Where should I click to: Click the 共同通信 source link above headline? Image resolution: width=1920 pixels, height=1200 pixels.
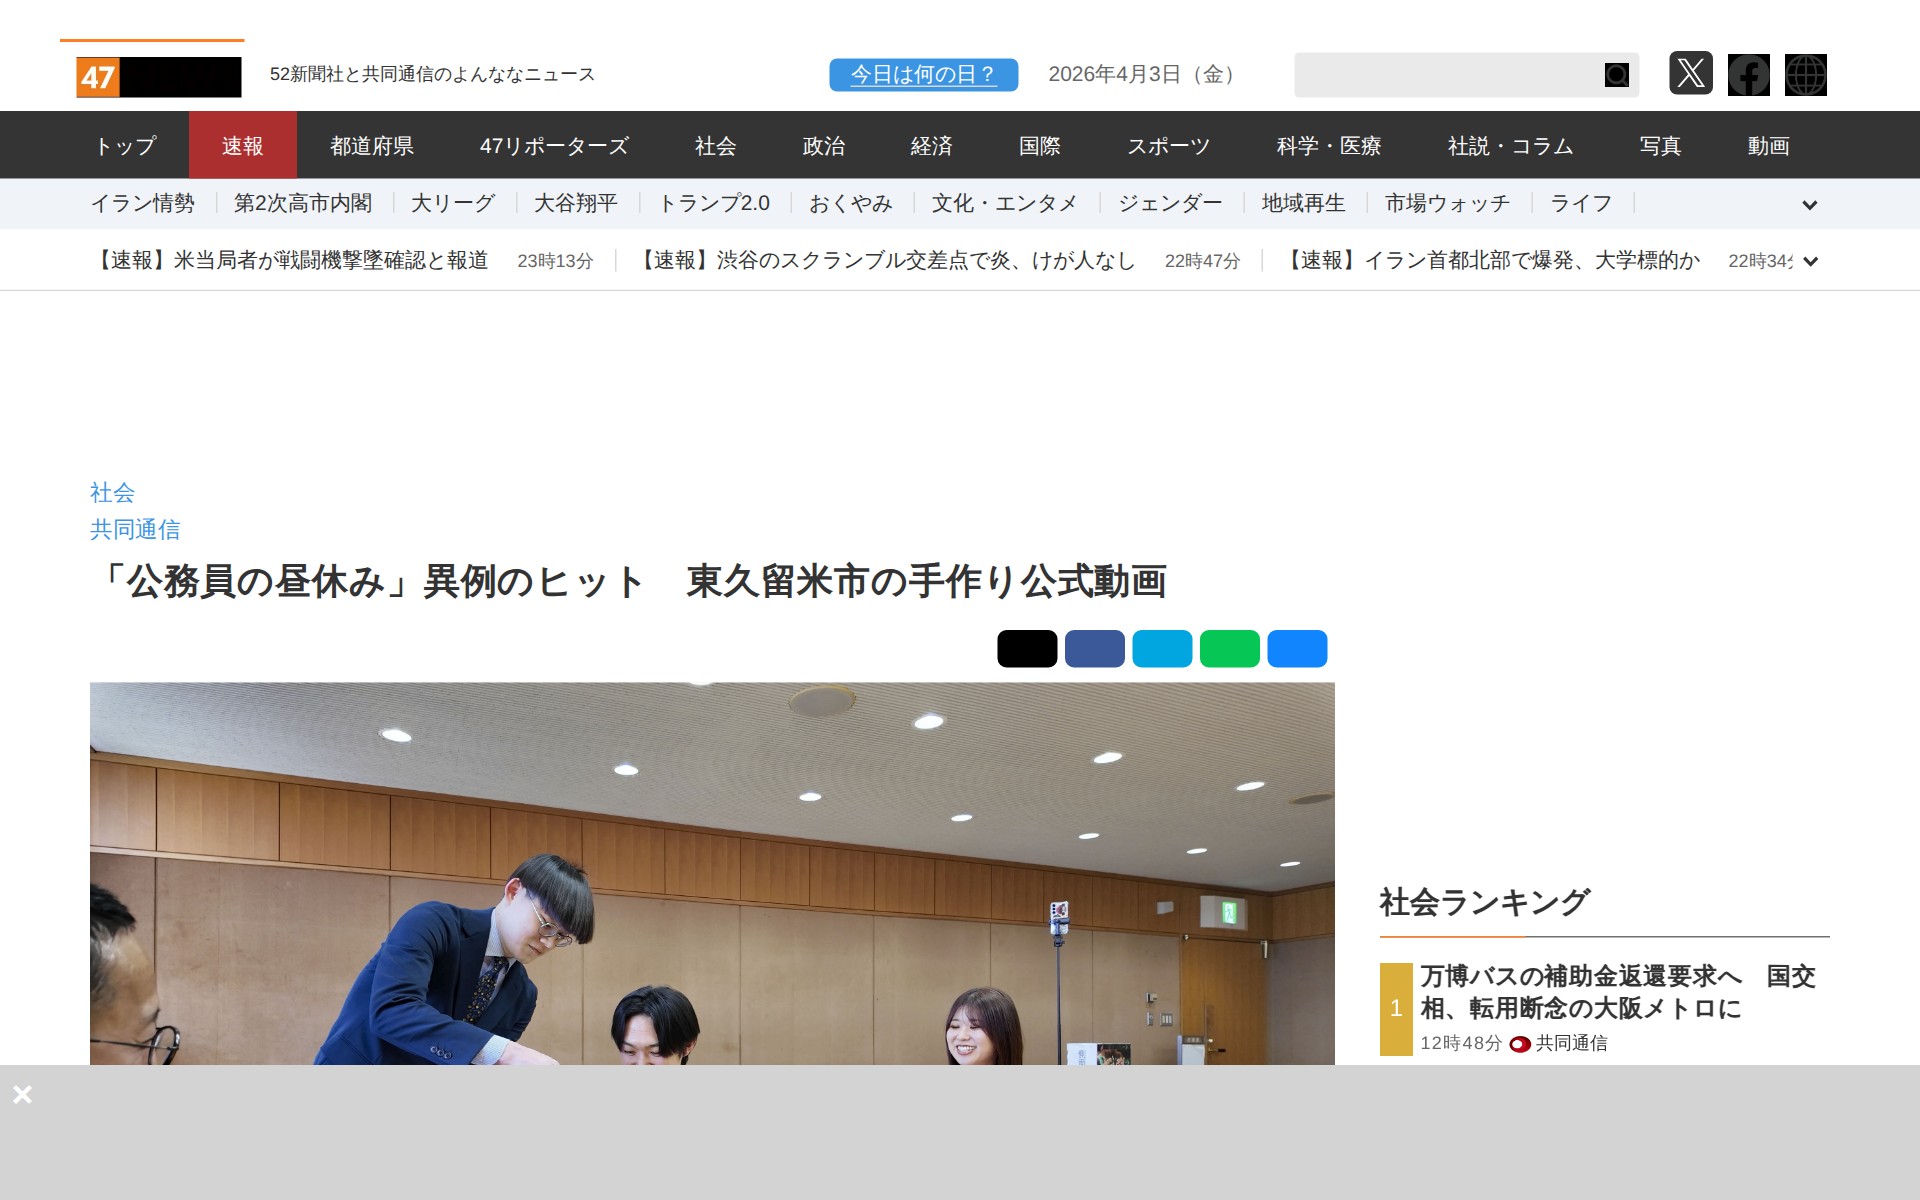(135, 529)
